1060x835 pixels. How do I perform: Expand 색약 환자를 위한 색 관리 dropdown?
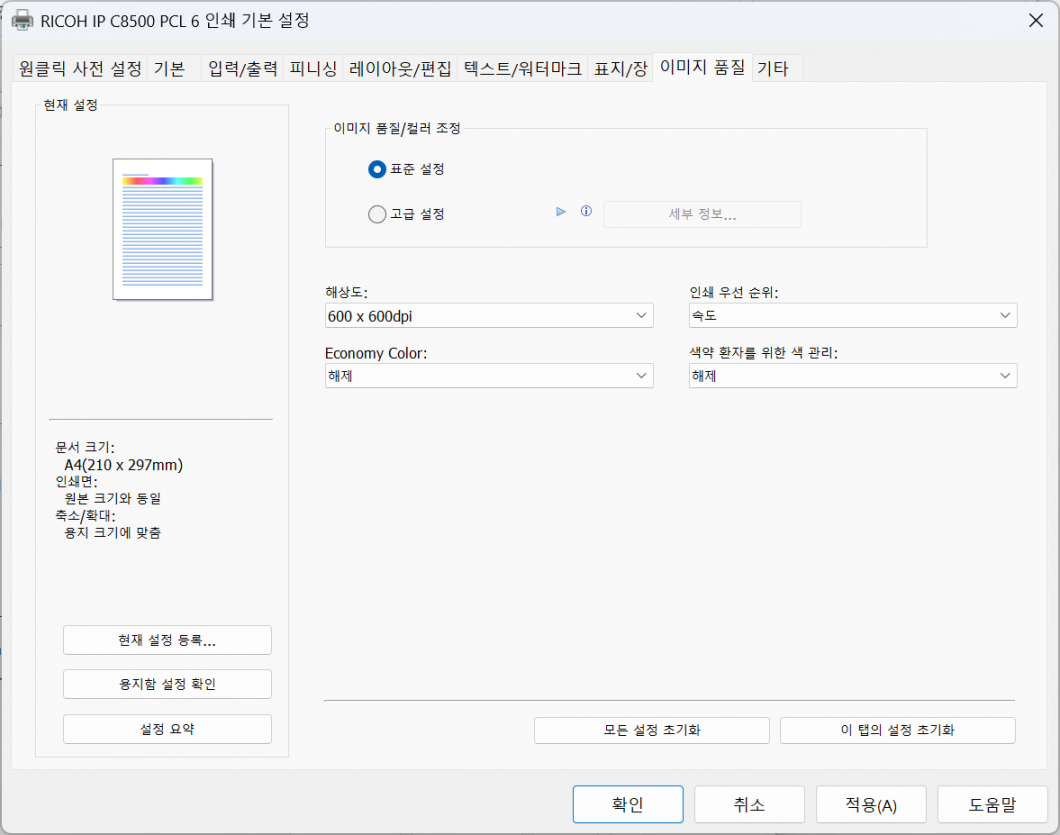pyautogui.click(x=852, y=376)
